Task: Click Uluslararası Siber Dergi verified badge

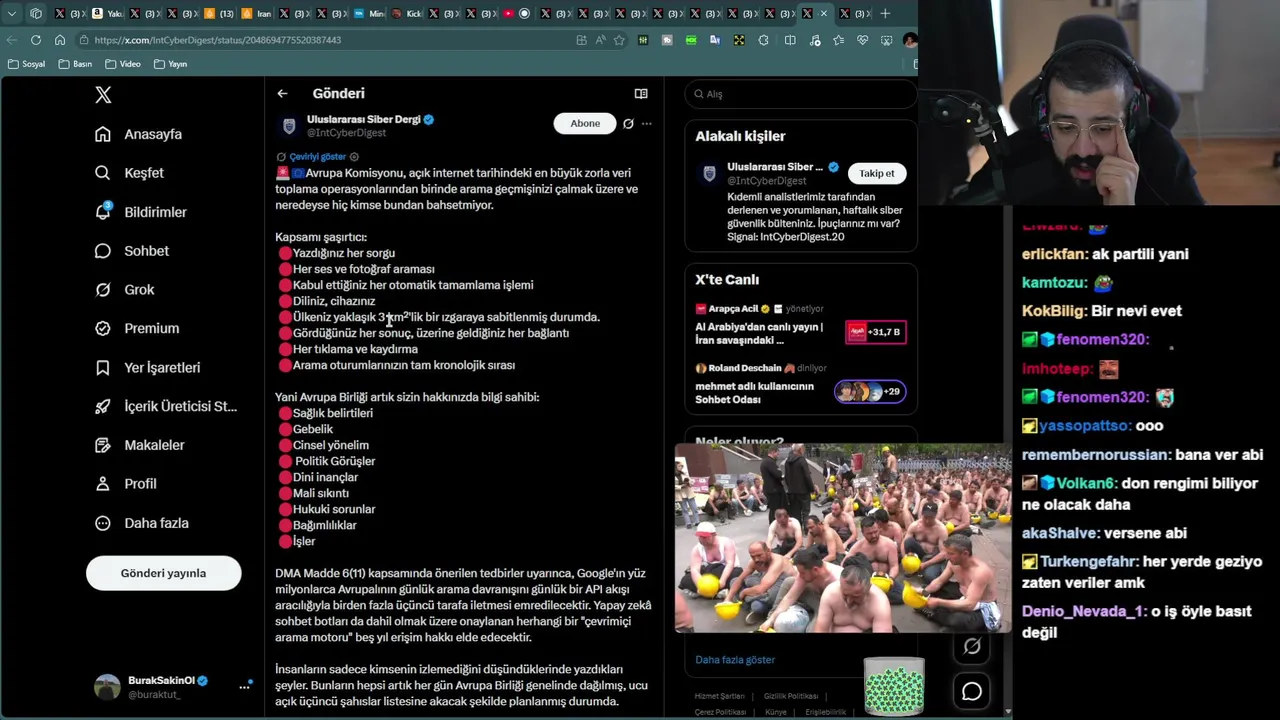Action: click(x=429, y=120)
